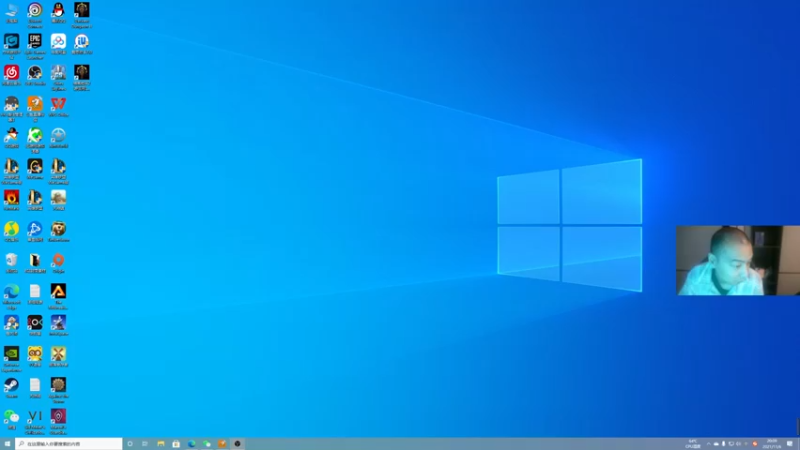Image resolution: width=800 pixels, height=450 pixels.
Task: Select the orange question-mark app icon
Action: click(x=35, y=109)
